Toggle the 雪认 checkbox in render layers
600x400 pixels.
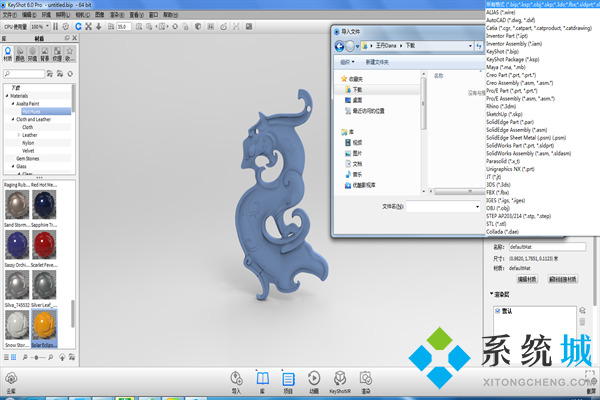498,311
